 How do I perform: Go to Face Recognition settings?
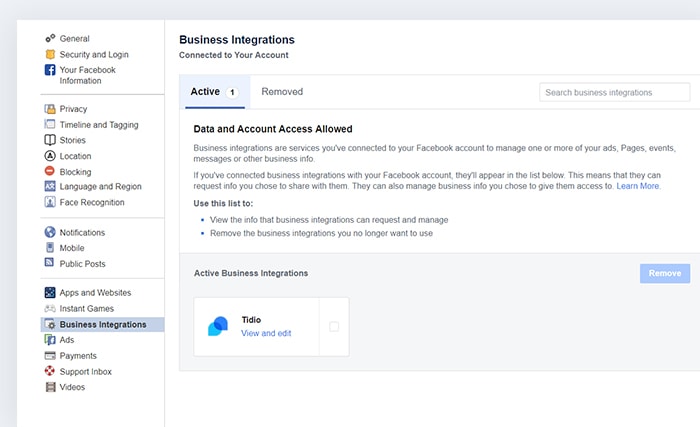[92, 202]
